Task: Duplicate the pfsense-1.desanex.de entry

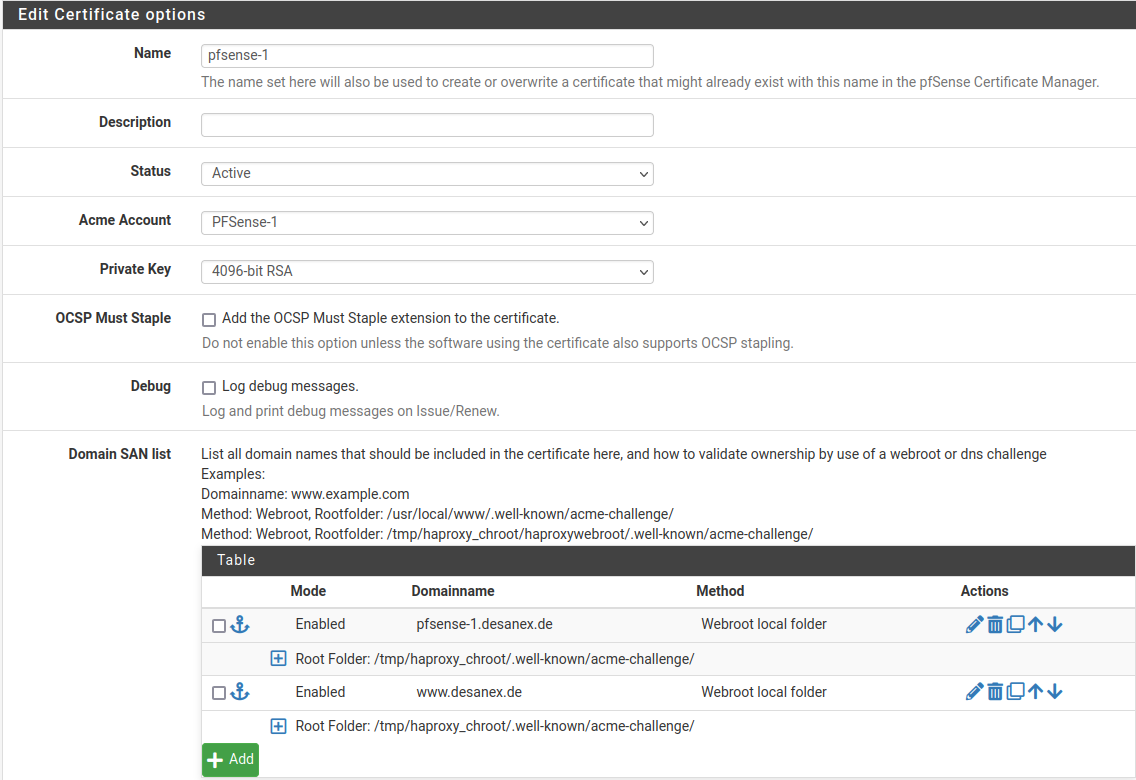Action: point(1015,625)
